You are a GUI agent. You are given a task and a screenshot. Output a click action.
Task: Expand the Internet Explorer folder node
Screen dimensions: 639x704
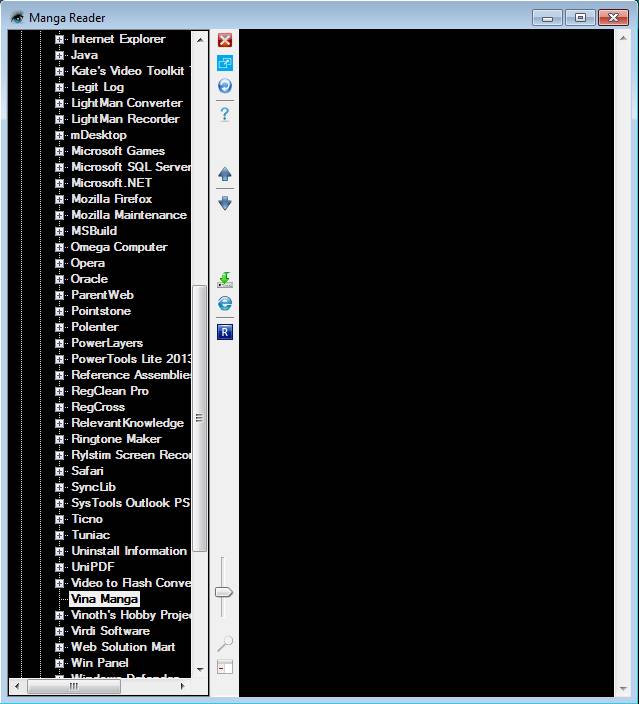point(59,40)
